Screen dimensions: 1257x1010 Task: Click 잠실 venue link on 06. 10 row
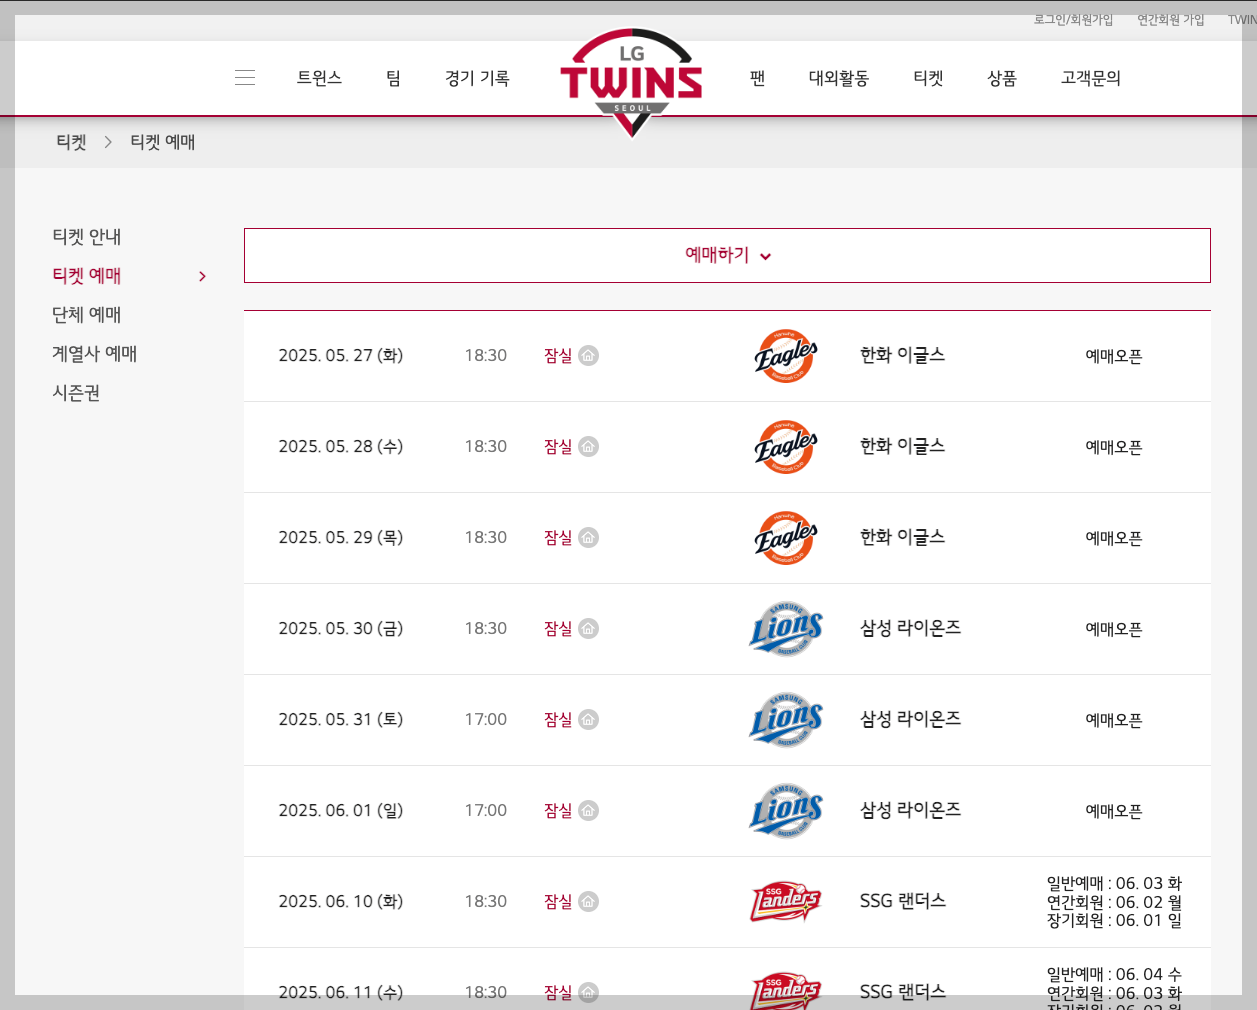click(558, 902)
